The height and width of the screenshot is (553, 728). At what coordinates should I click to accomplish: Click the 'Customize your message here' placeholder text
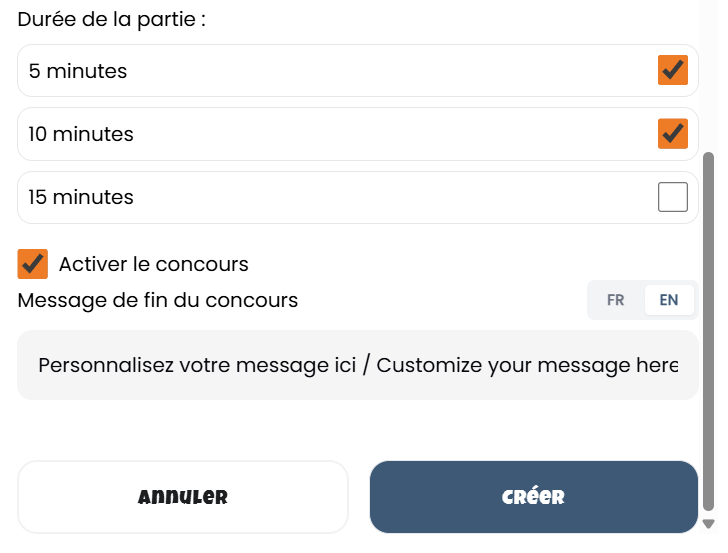pyautogui.click(x=528, y=365)
